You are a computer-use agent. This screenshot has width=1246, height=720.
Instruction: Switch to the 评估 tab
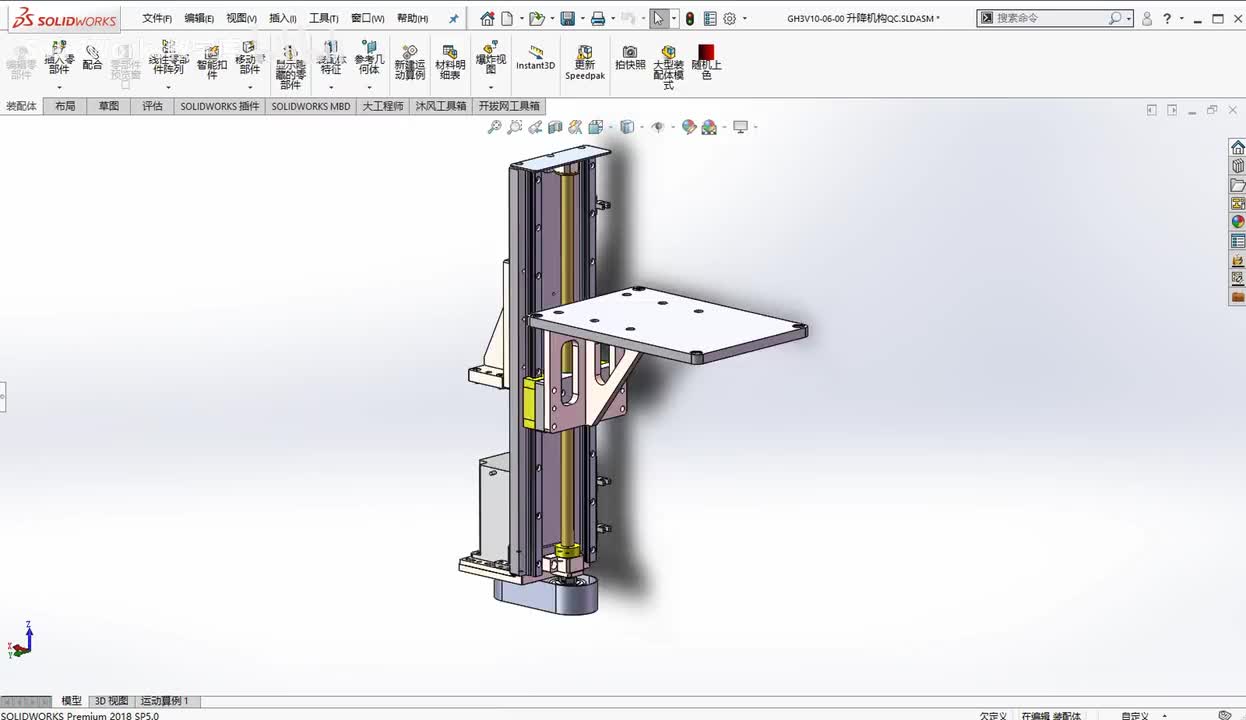tap(152, 105)
